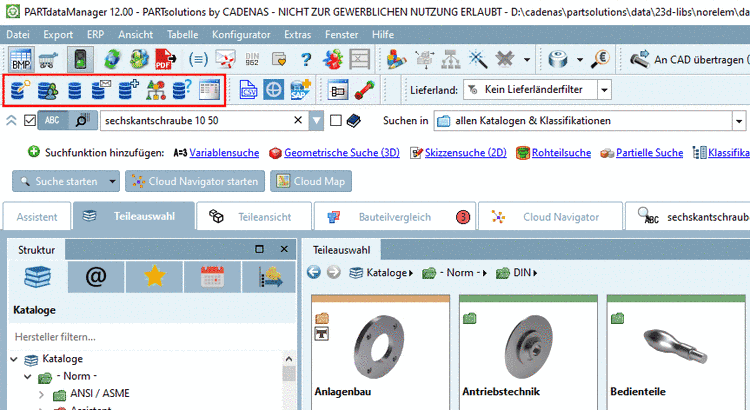Open the dropdown arrow after the grey X icon

coord(527,60)
